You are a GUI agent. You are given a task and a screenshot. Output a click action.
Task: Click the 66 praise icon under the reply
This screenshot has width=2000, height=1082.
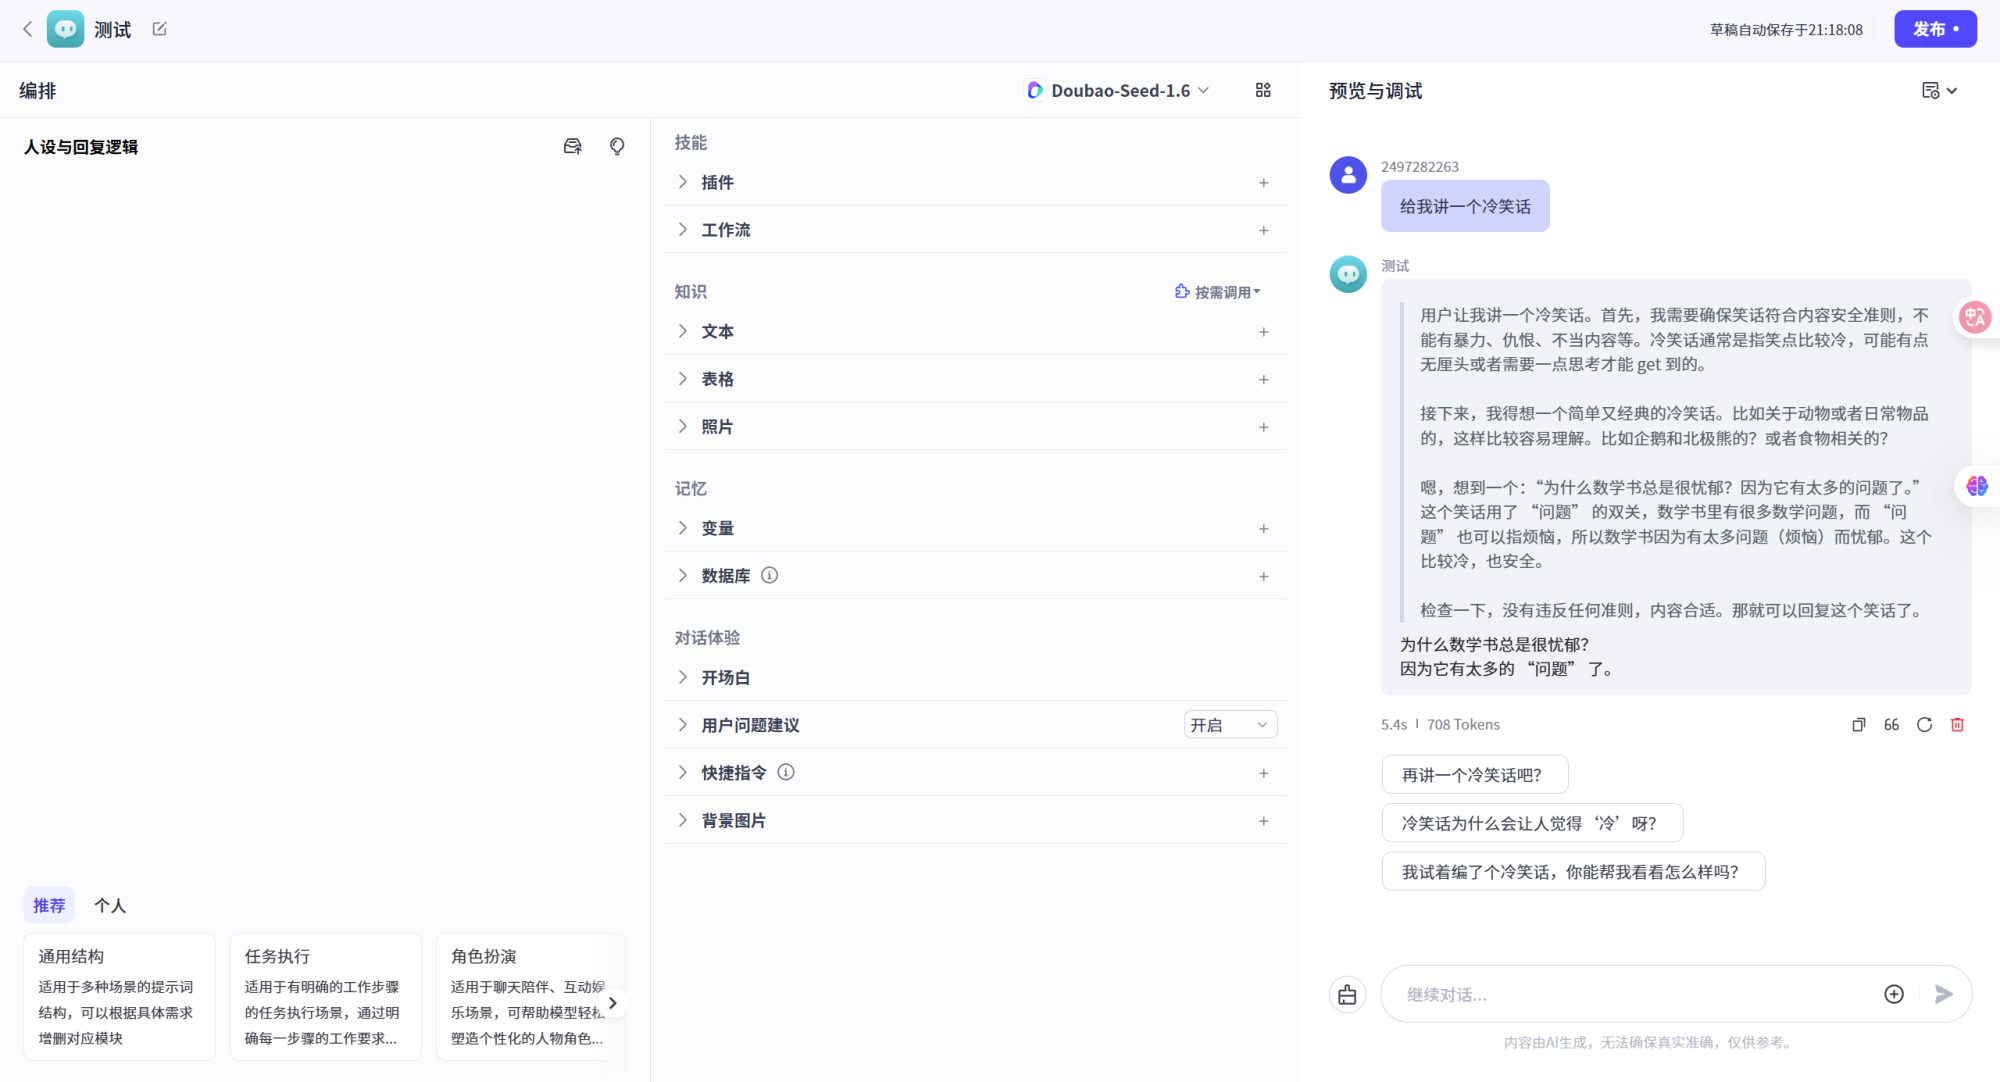1890,724
